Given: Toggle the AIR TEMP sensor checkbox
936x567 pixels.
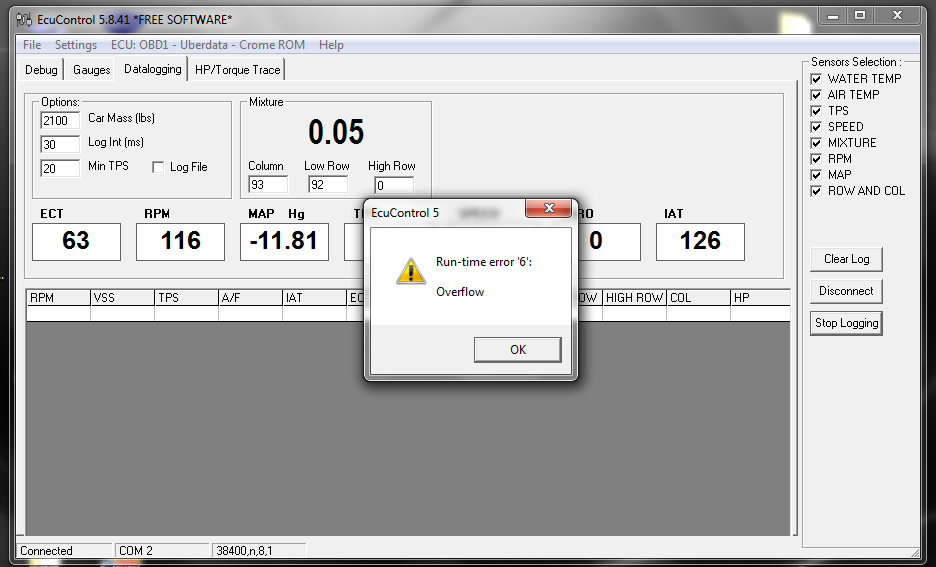Looking at the screenshot, I should click(x=816, y=95).
